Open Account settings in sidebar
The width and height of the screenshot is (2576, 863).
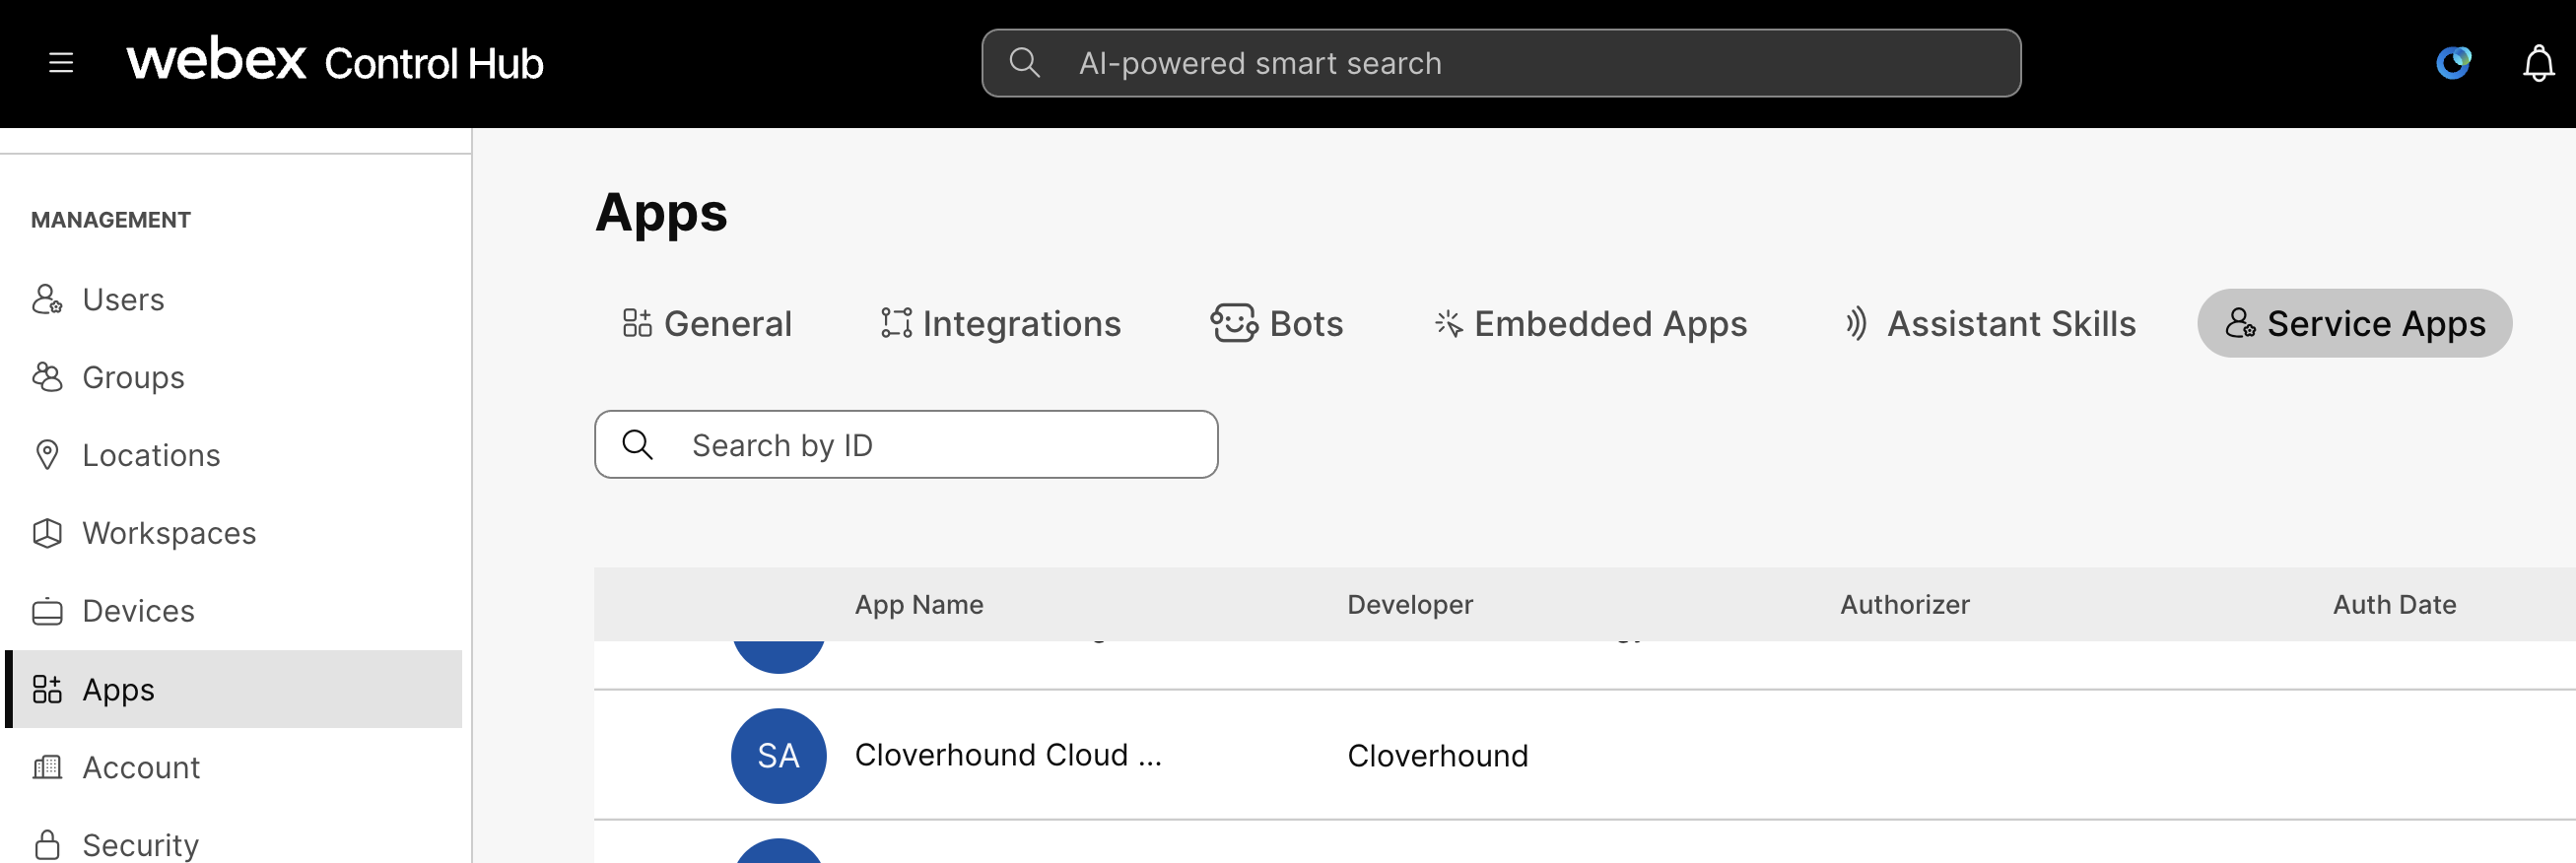(233, 768)
